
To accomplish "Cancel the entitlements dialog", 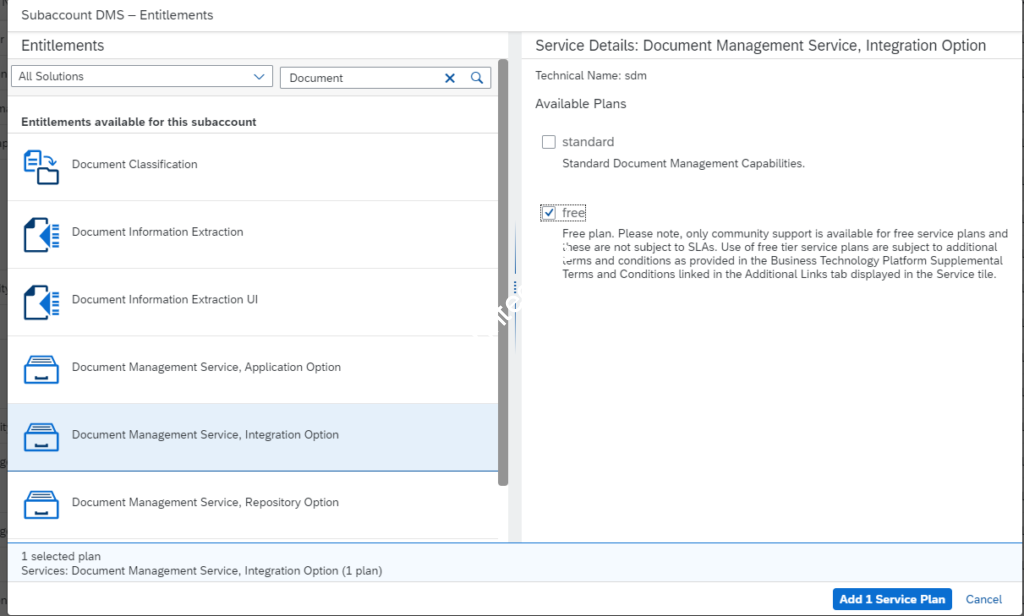I will [984, 599].
